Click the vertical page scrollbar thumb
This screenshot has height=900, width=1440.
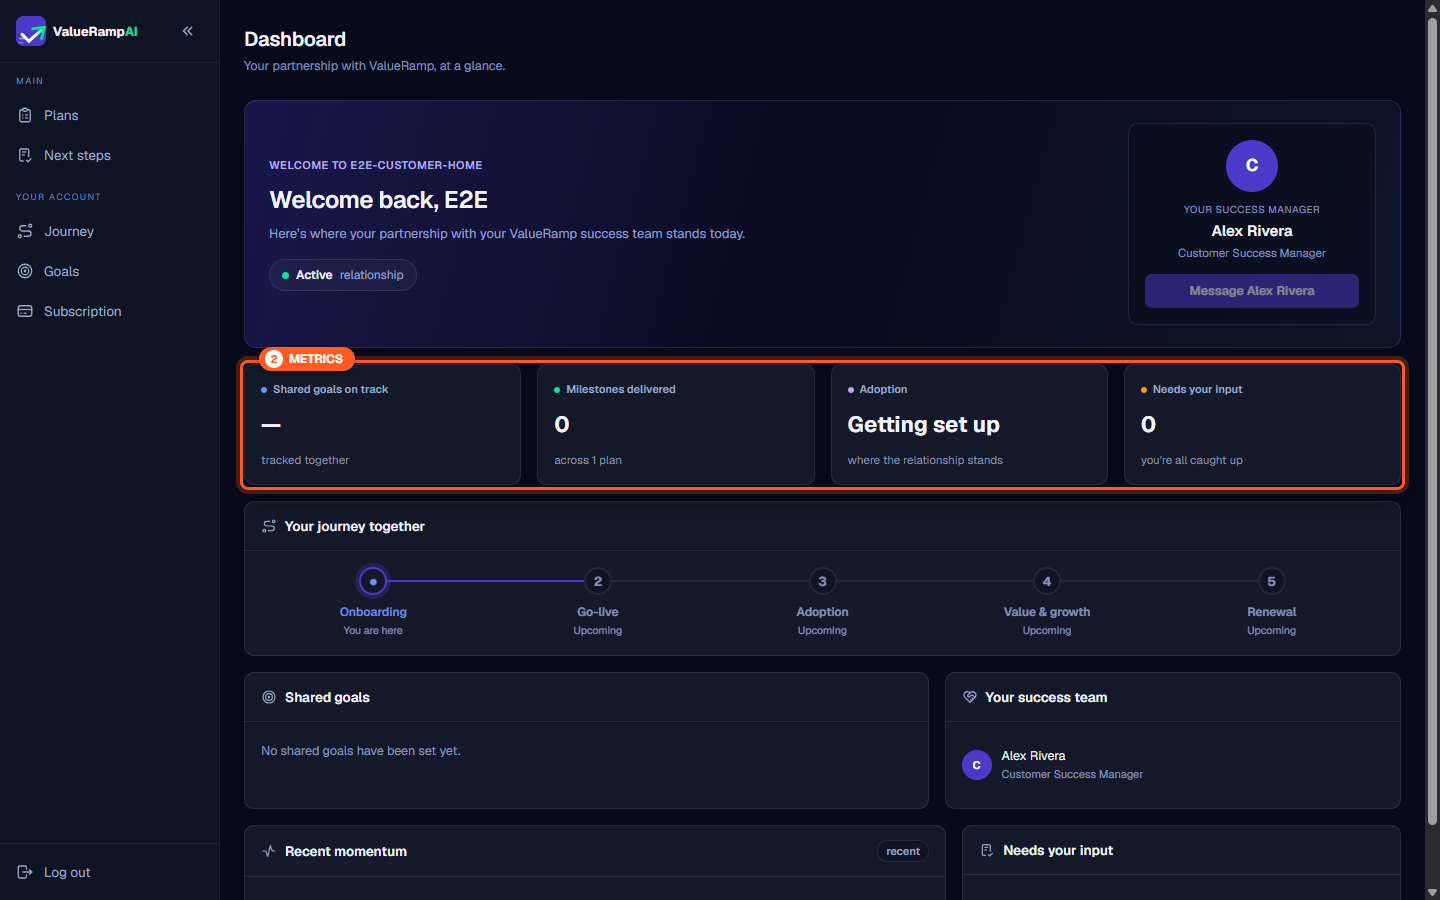tap(1432, 420)
